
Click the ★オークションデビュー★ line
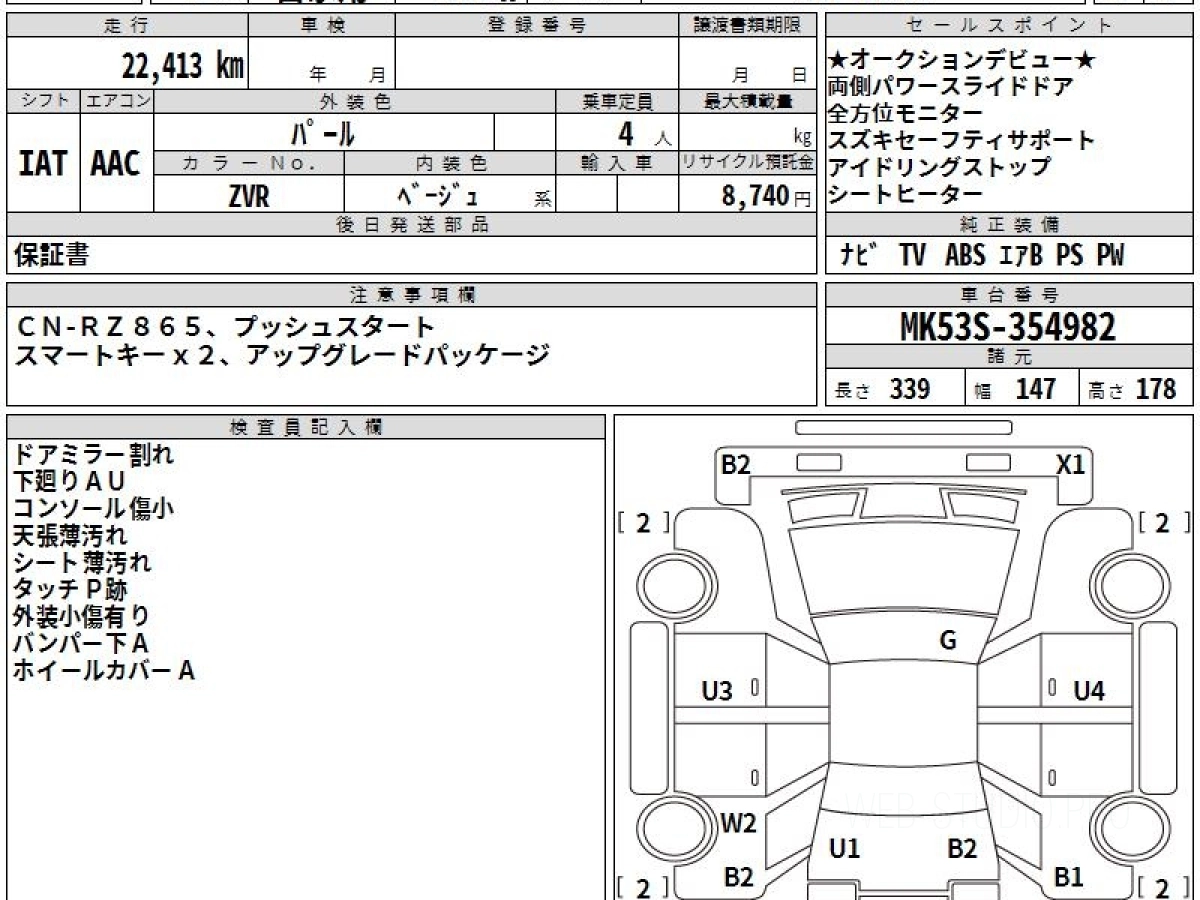point(963,61)
